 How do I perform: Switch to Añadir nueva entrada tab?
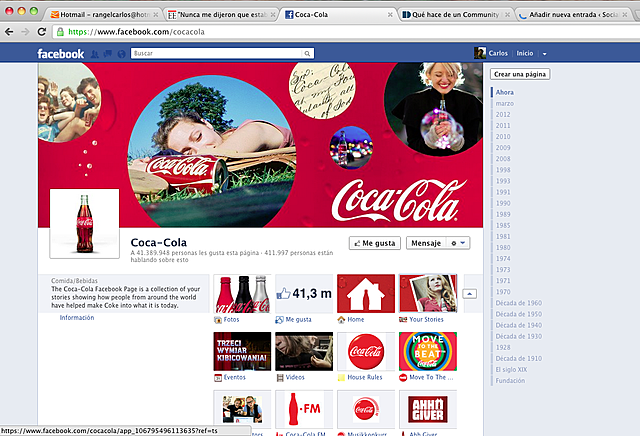(573, 15)
